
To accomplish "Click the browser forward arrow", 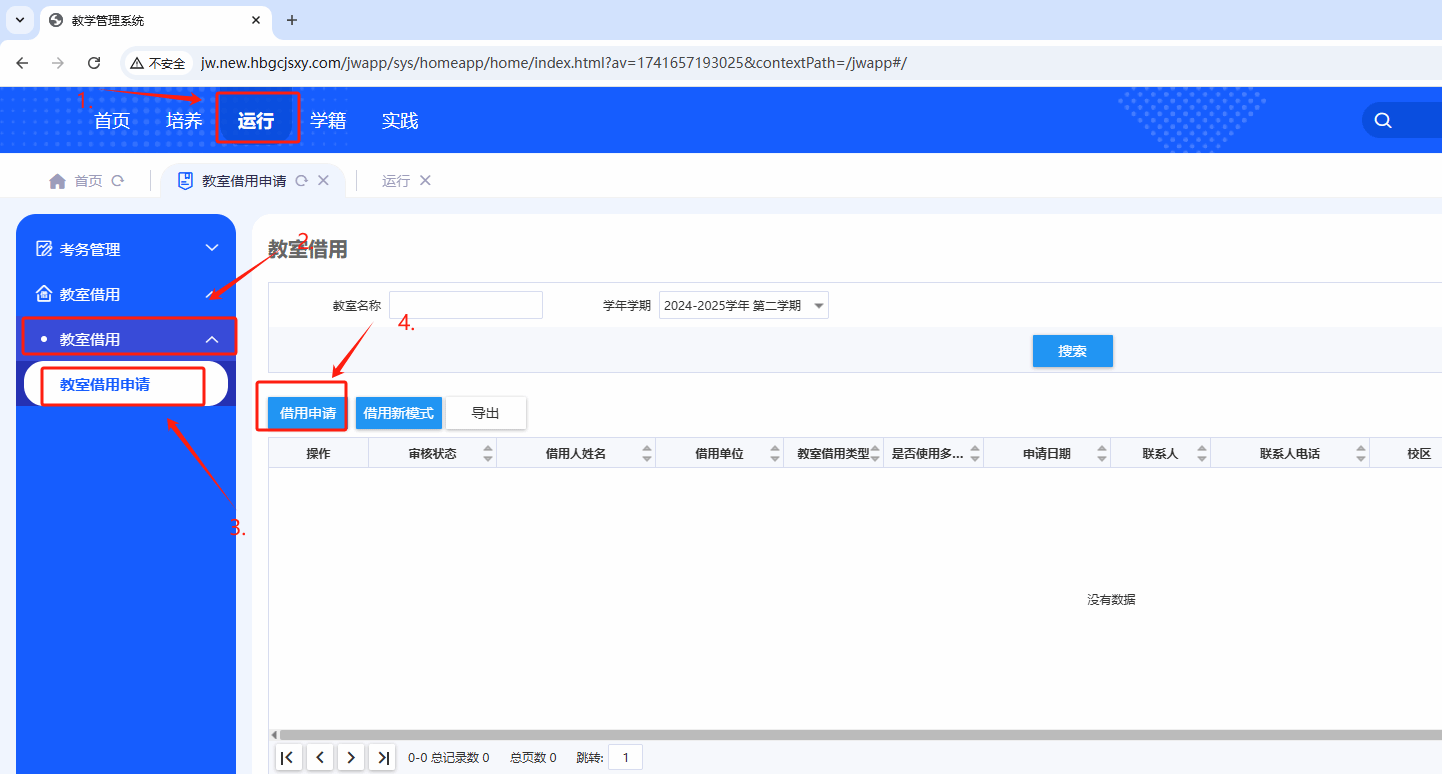I will [x=58, y=63].
